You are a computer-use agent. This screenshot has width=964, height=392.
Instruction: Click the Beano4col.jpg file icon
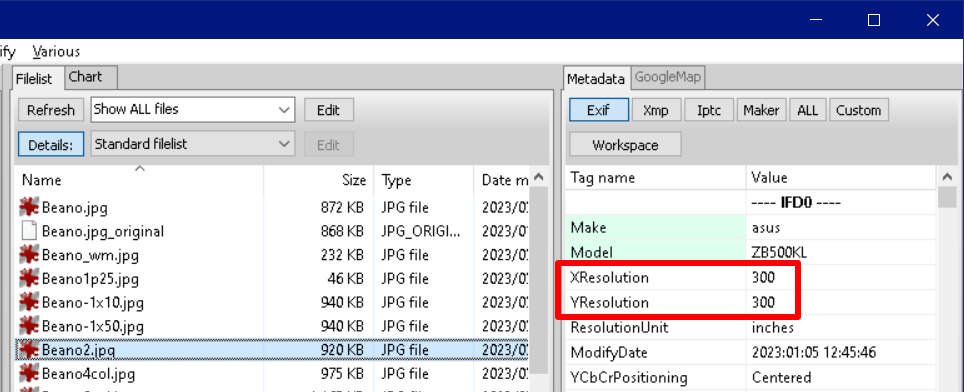pos(29,373)
